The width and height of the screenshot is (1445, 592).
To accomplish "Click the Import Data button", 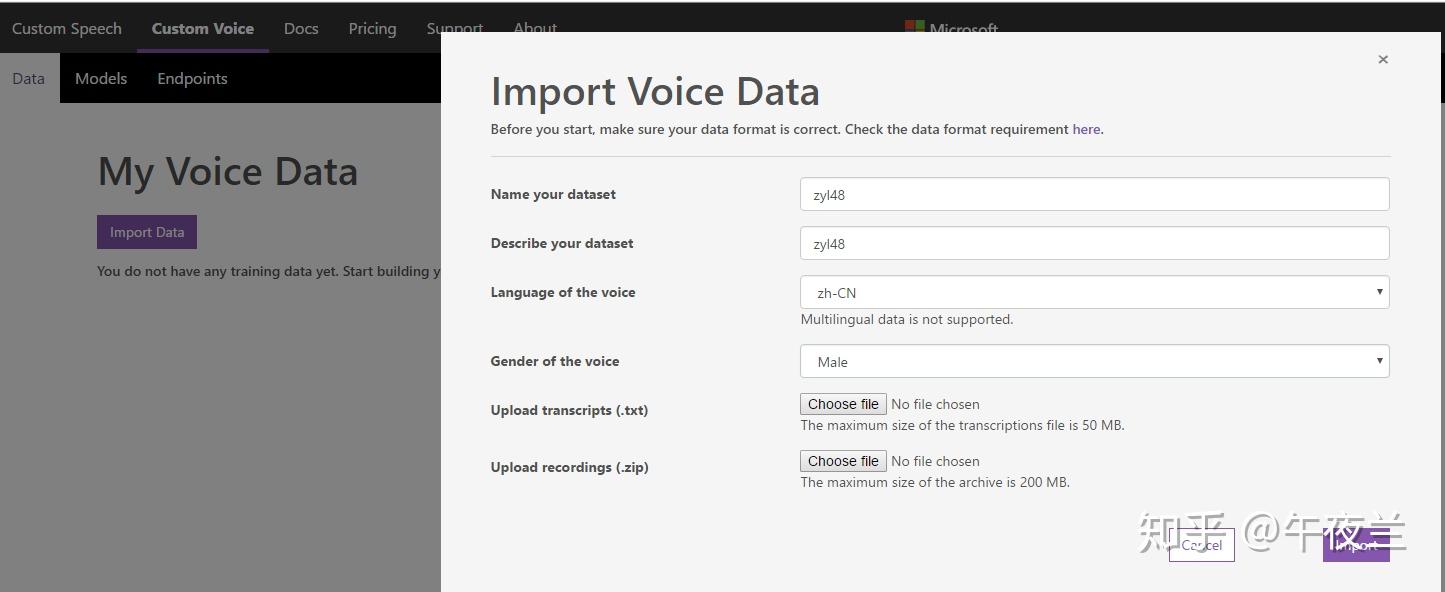I will pyautogui.click(x=147, y=232).
